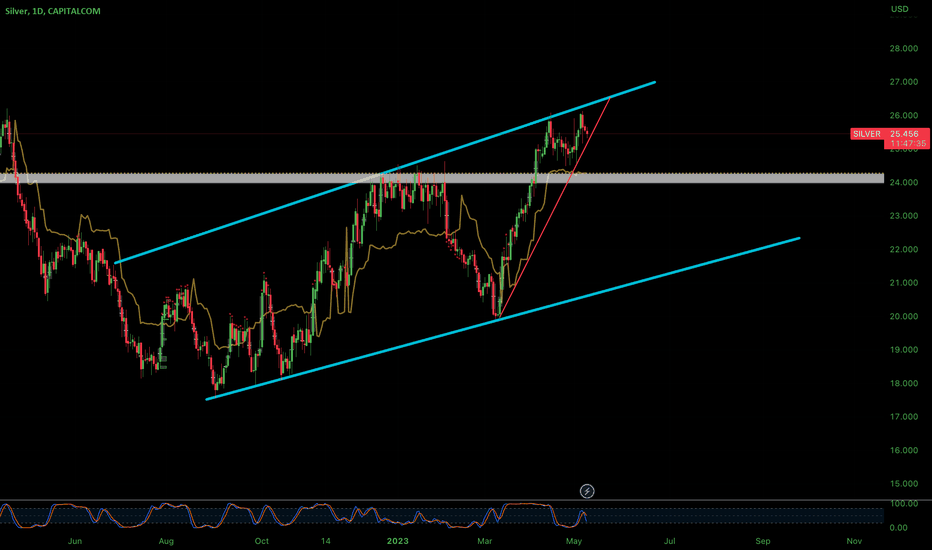
Task: Click the USD currency label
Action: click(x=899, y=9)
